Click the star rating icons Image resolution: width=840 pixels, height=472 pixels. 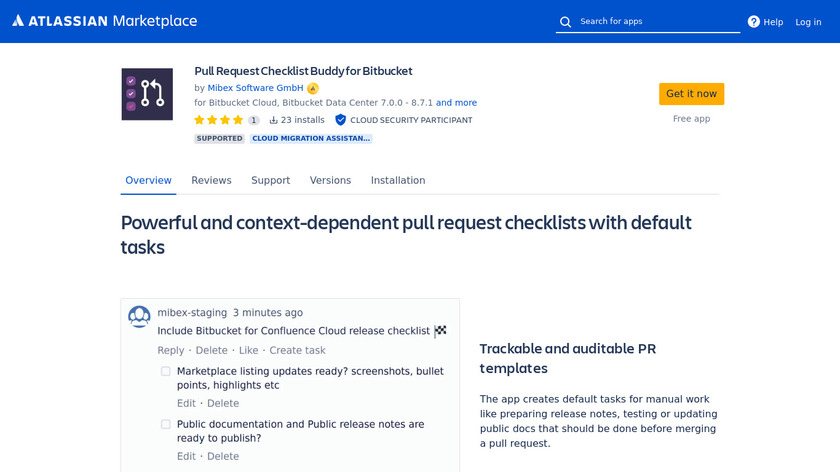click(219, 120)
